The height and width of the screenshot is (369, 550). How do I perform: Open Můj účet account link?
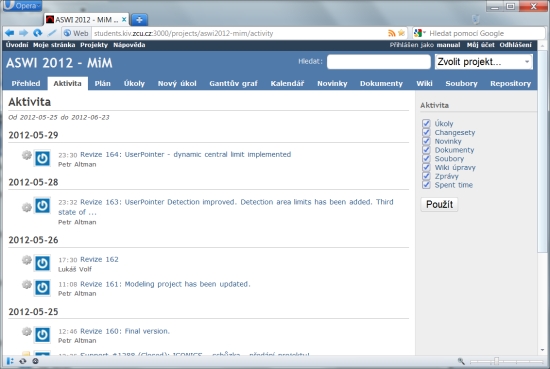(480, 45)
